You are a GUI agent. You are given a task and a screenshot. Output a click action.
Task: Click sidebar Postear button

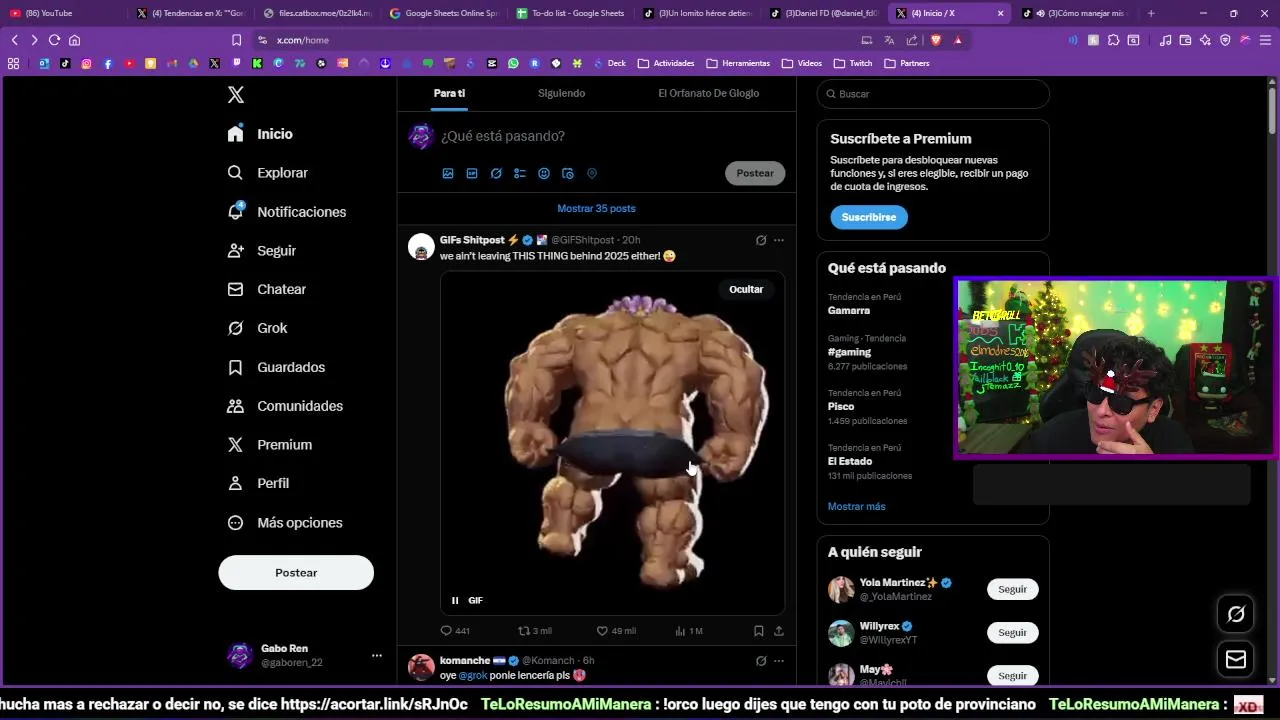pyautogui.click(x=296, y=573)
